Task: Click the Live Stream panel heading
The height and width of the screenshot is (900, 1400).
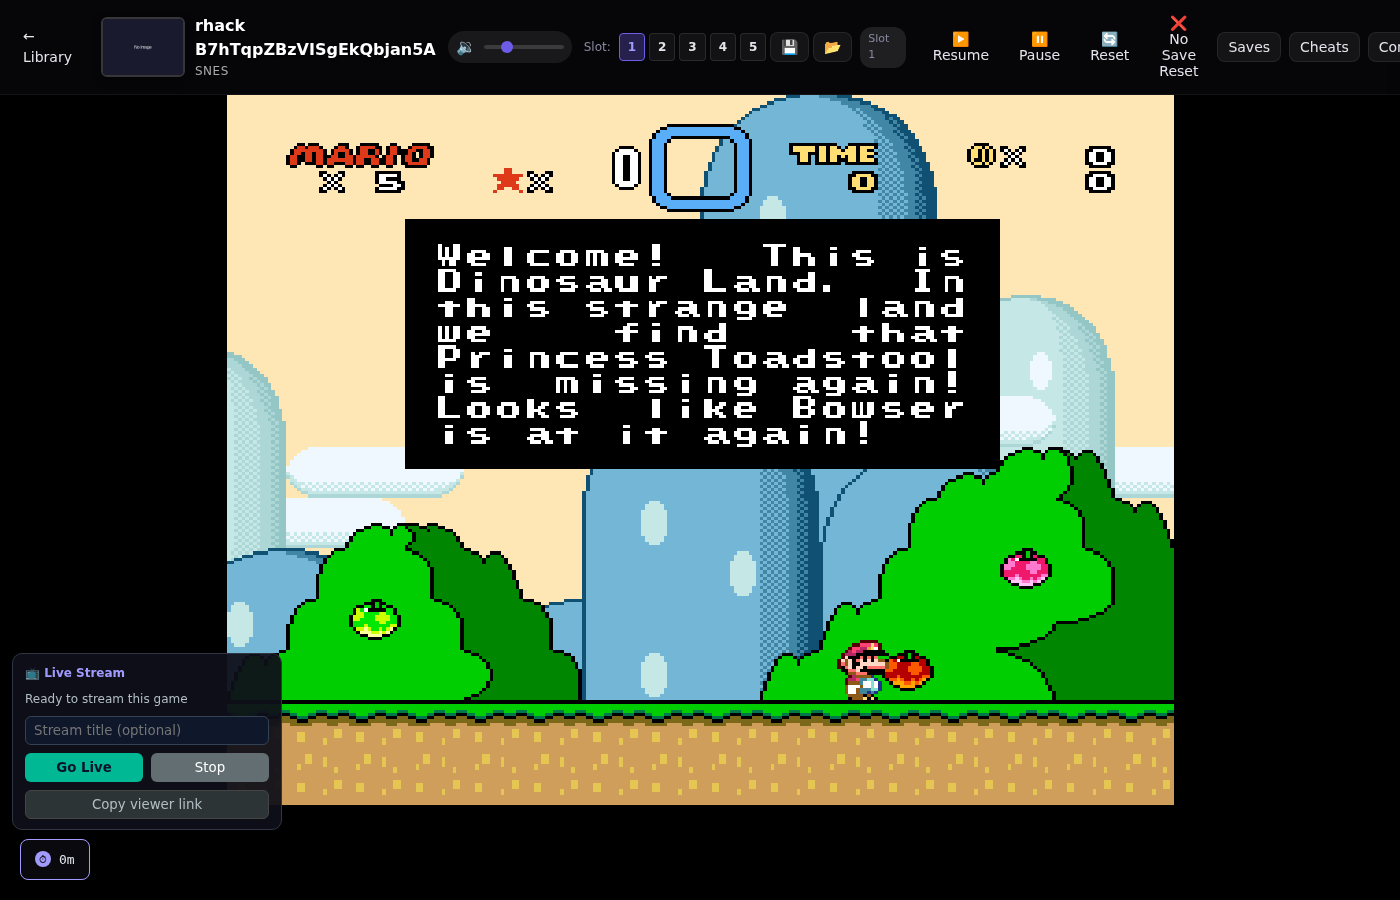Action: 75,673
